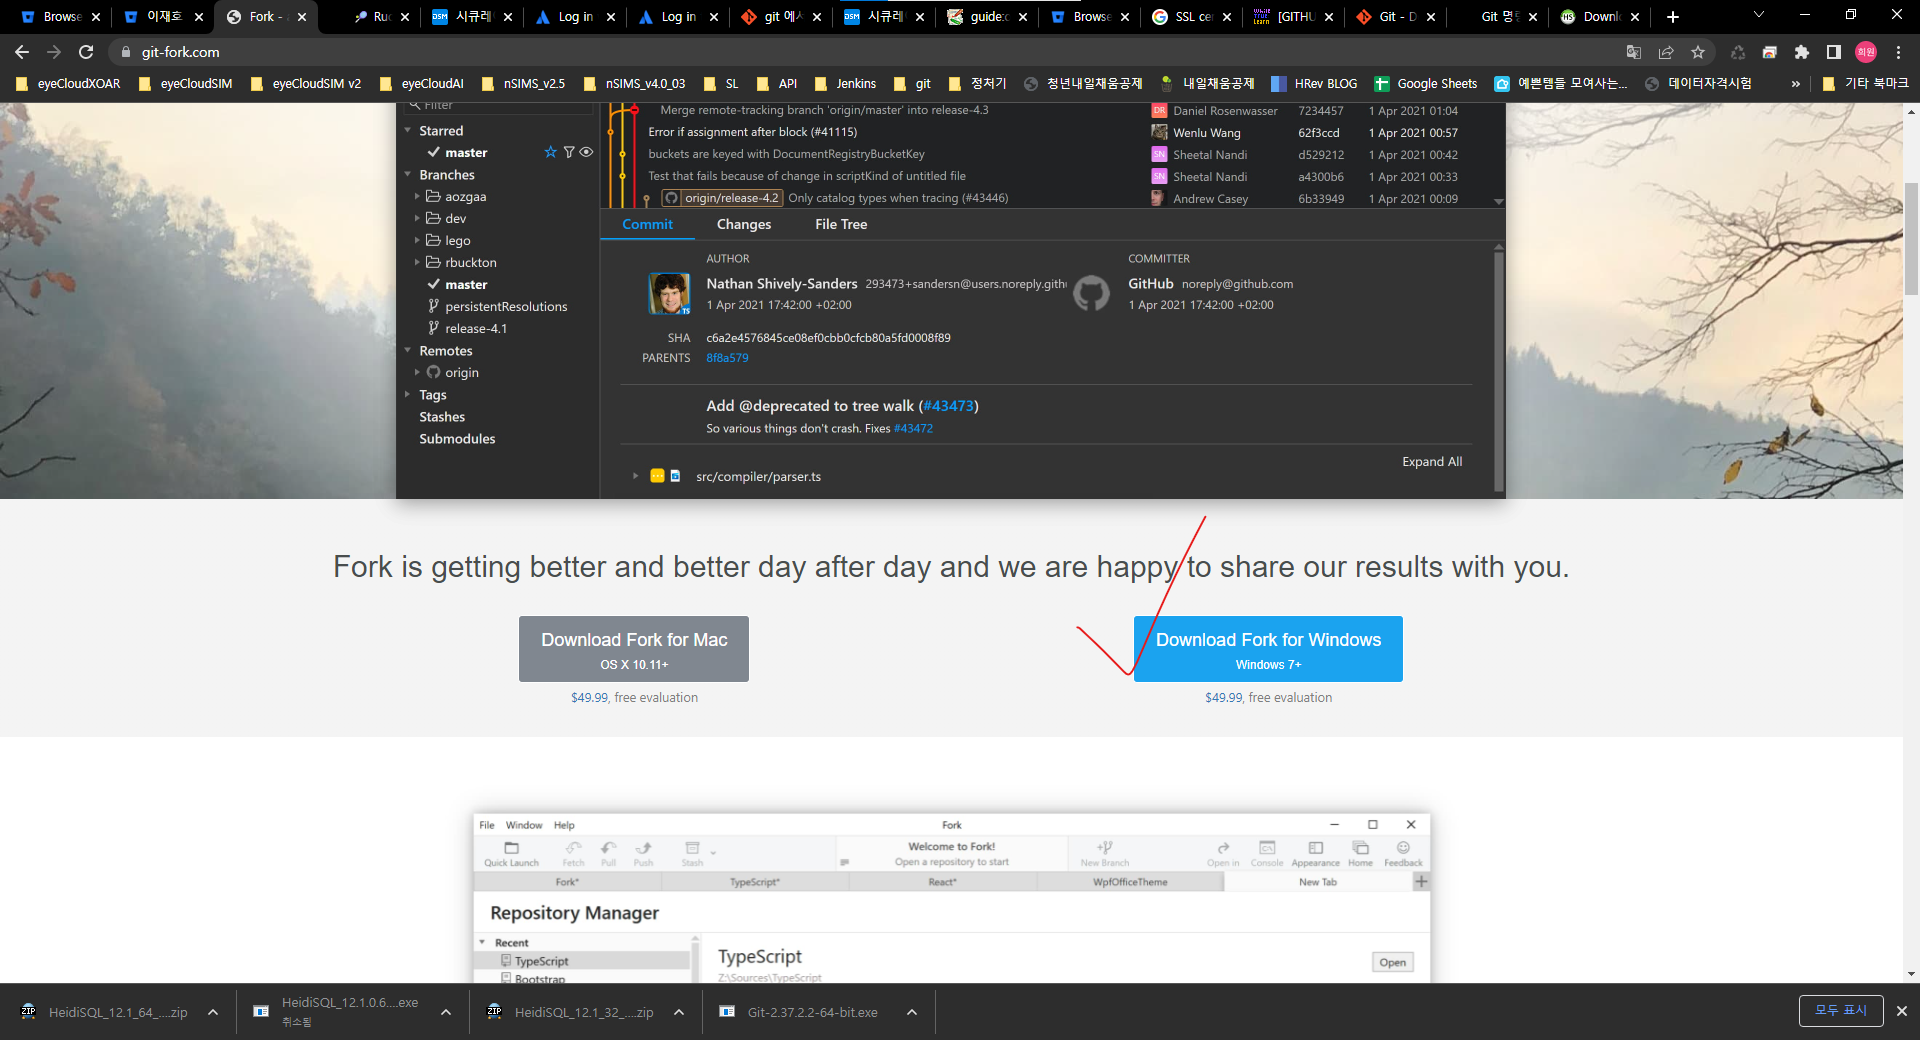Click the site lock icon in address bar
Image resolution: width=1920 pixels, height=1040 pixels.
click(x=125, y=52)
